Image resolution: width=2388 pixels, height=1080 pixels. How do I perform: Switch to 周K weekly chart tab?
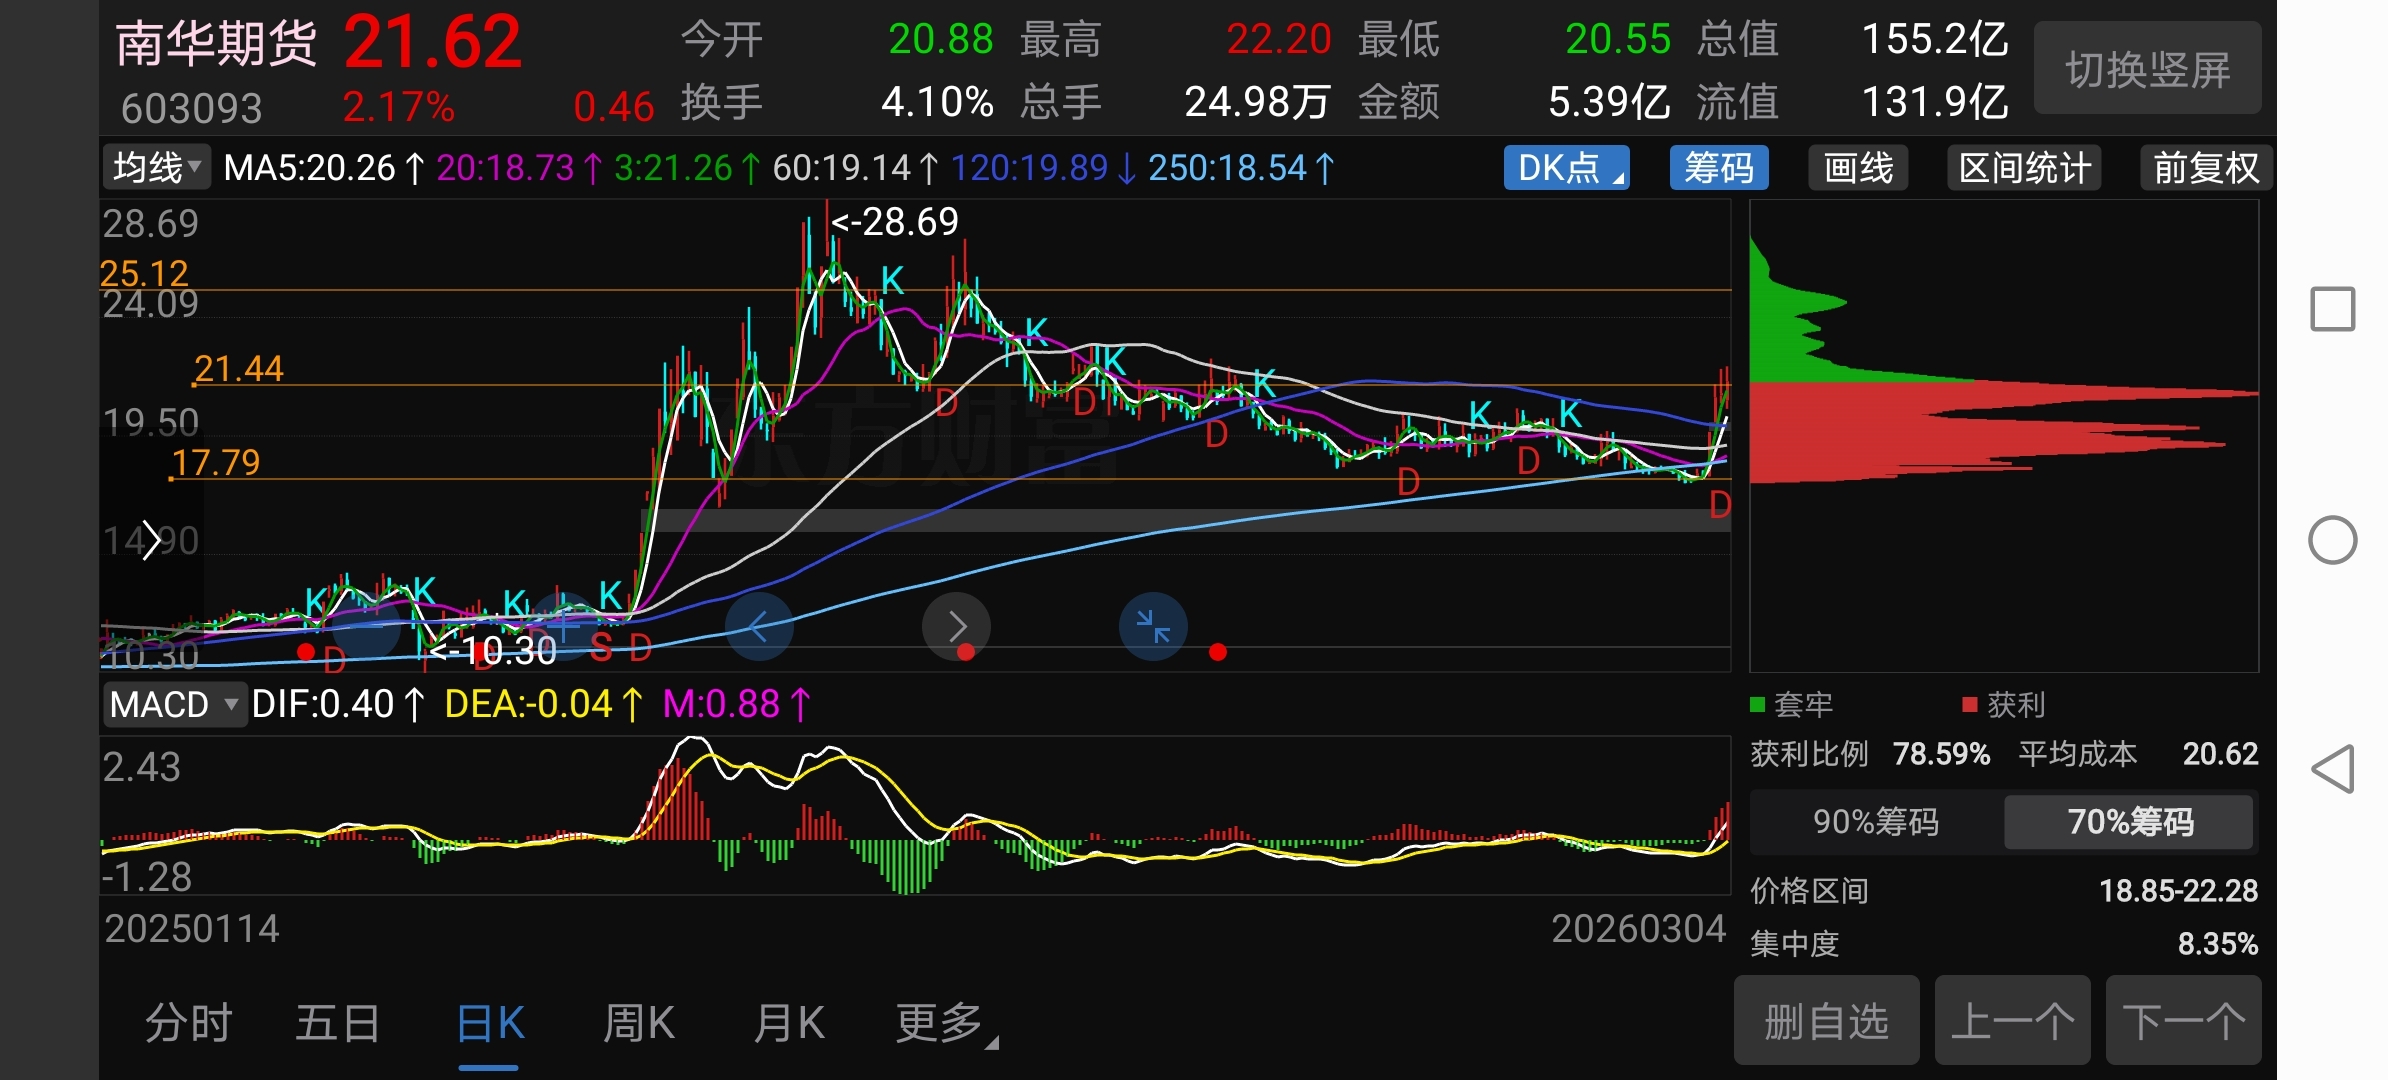[639, 1024]
